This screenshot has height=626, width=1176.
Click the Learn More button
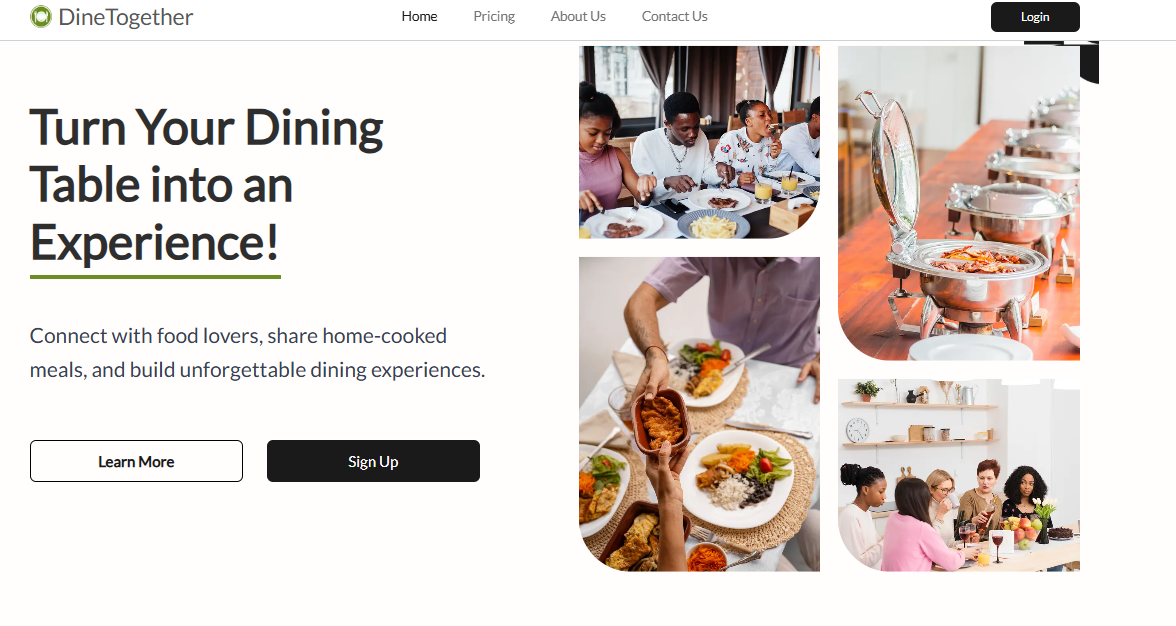pos(136,461)
